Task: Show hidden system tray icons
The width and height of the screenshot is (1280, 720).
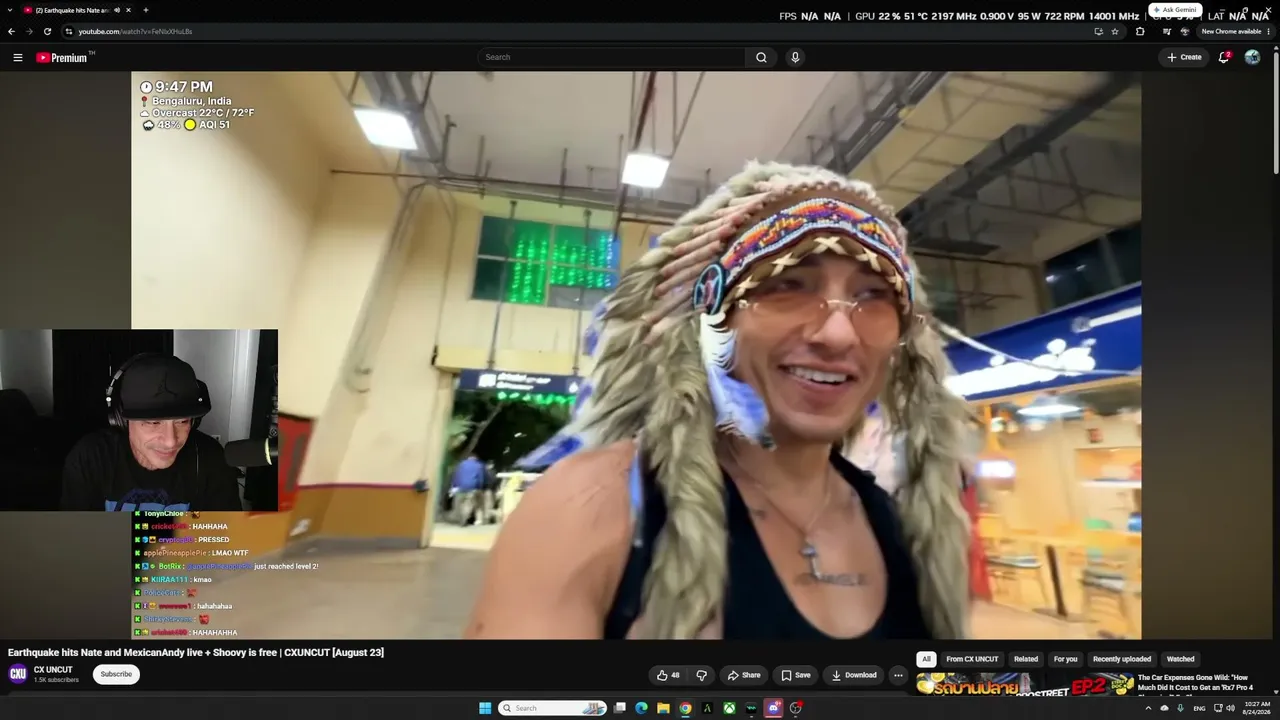Action: [x=1147, y=708]
